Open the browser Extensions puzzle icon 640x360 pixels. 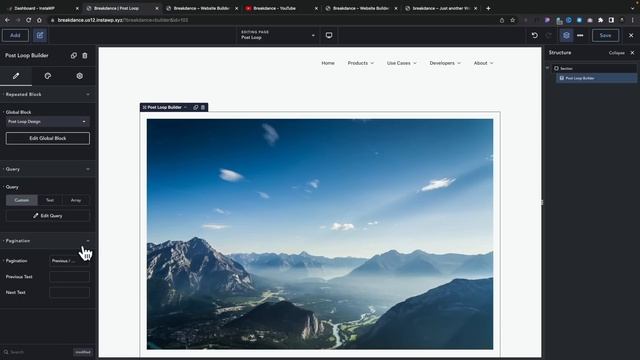point(600,20)
